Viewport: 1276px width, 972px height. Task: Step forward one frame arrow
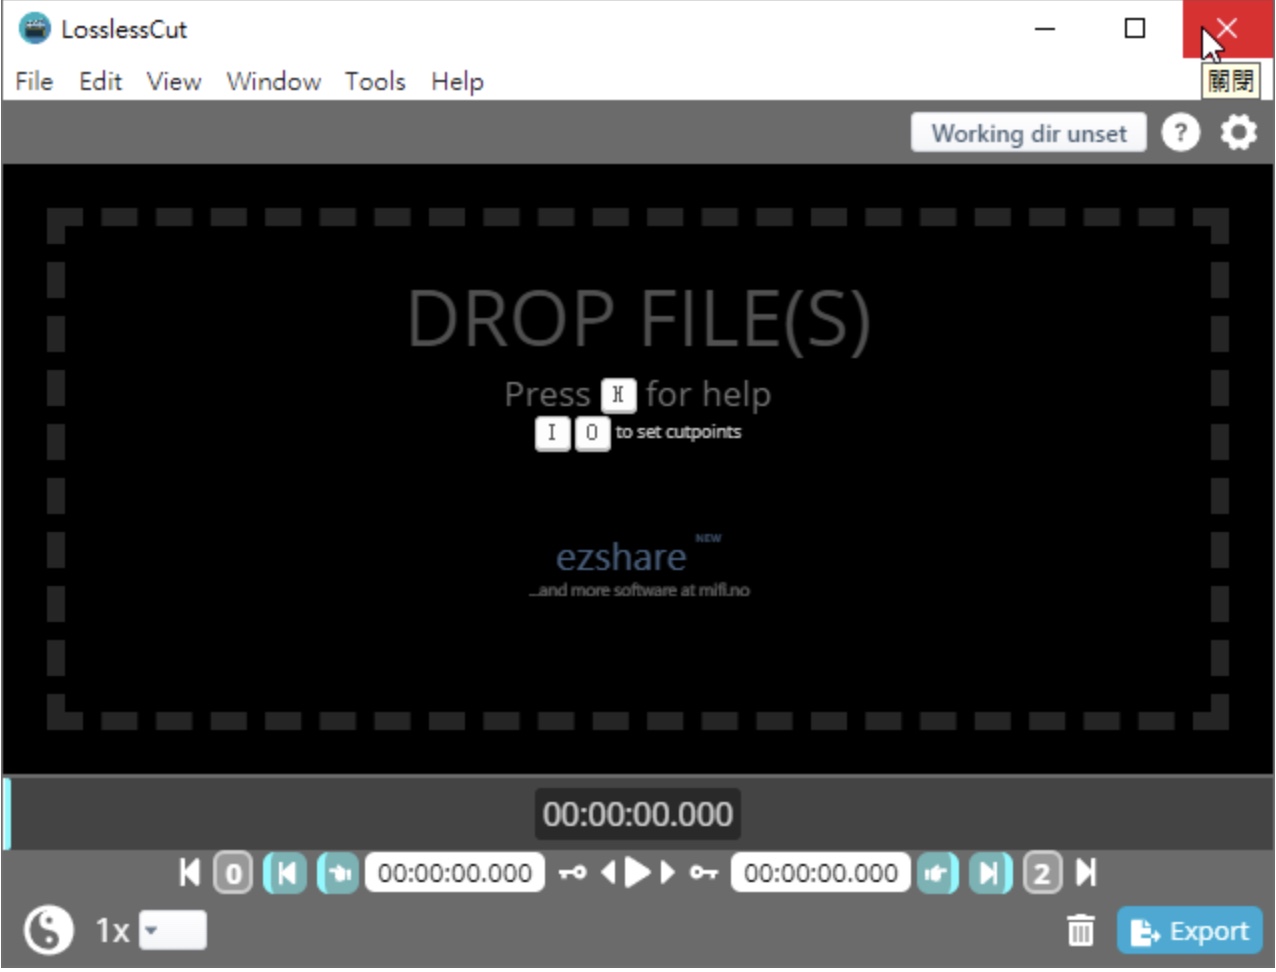(667, 873)
